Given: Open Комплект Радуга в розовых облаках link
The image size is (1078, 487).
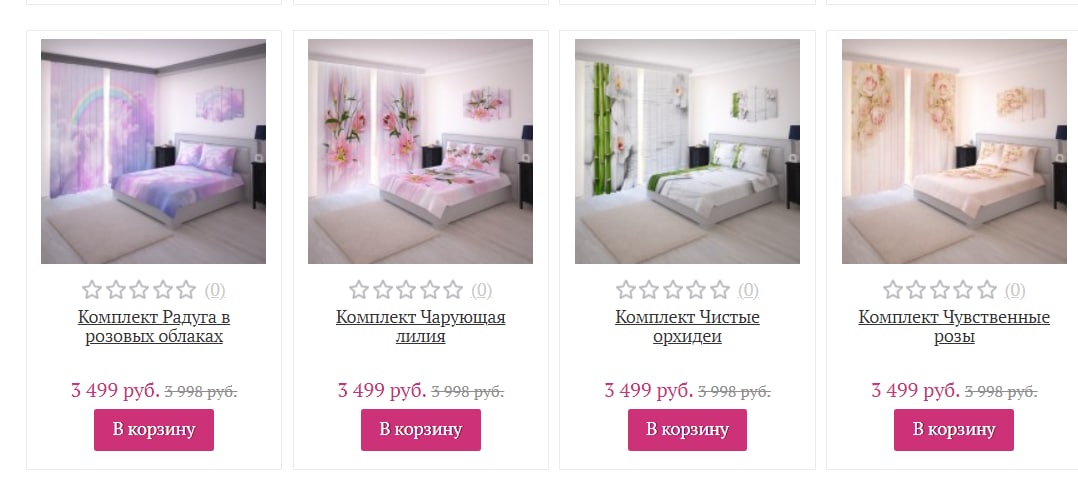Looking at the screenshot, I should (x=154, y=327).
